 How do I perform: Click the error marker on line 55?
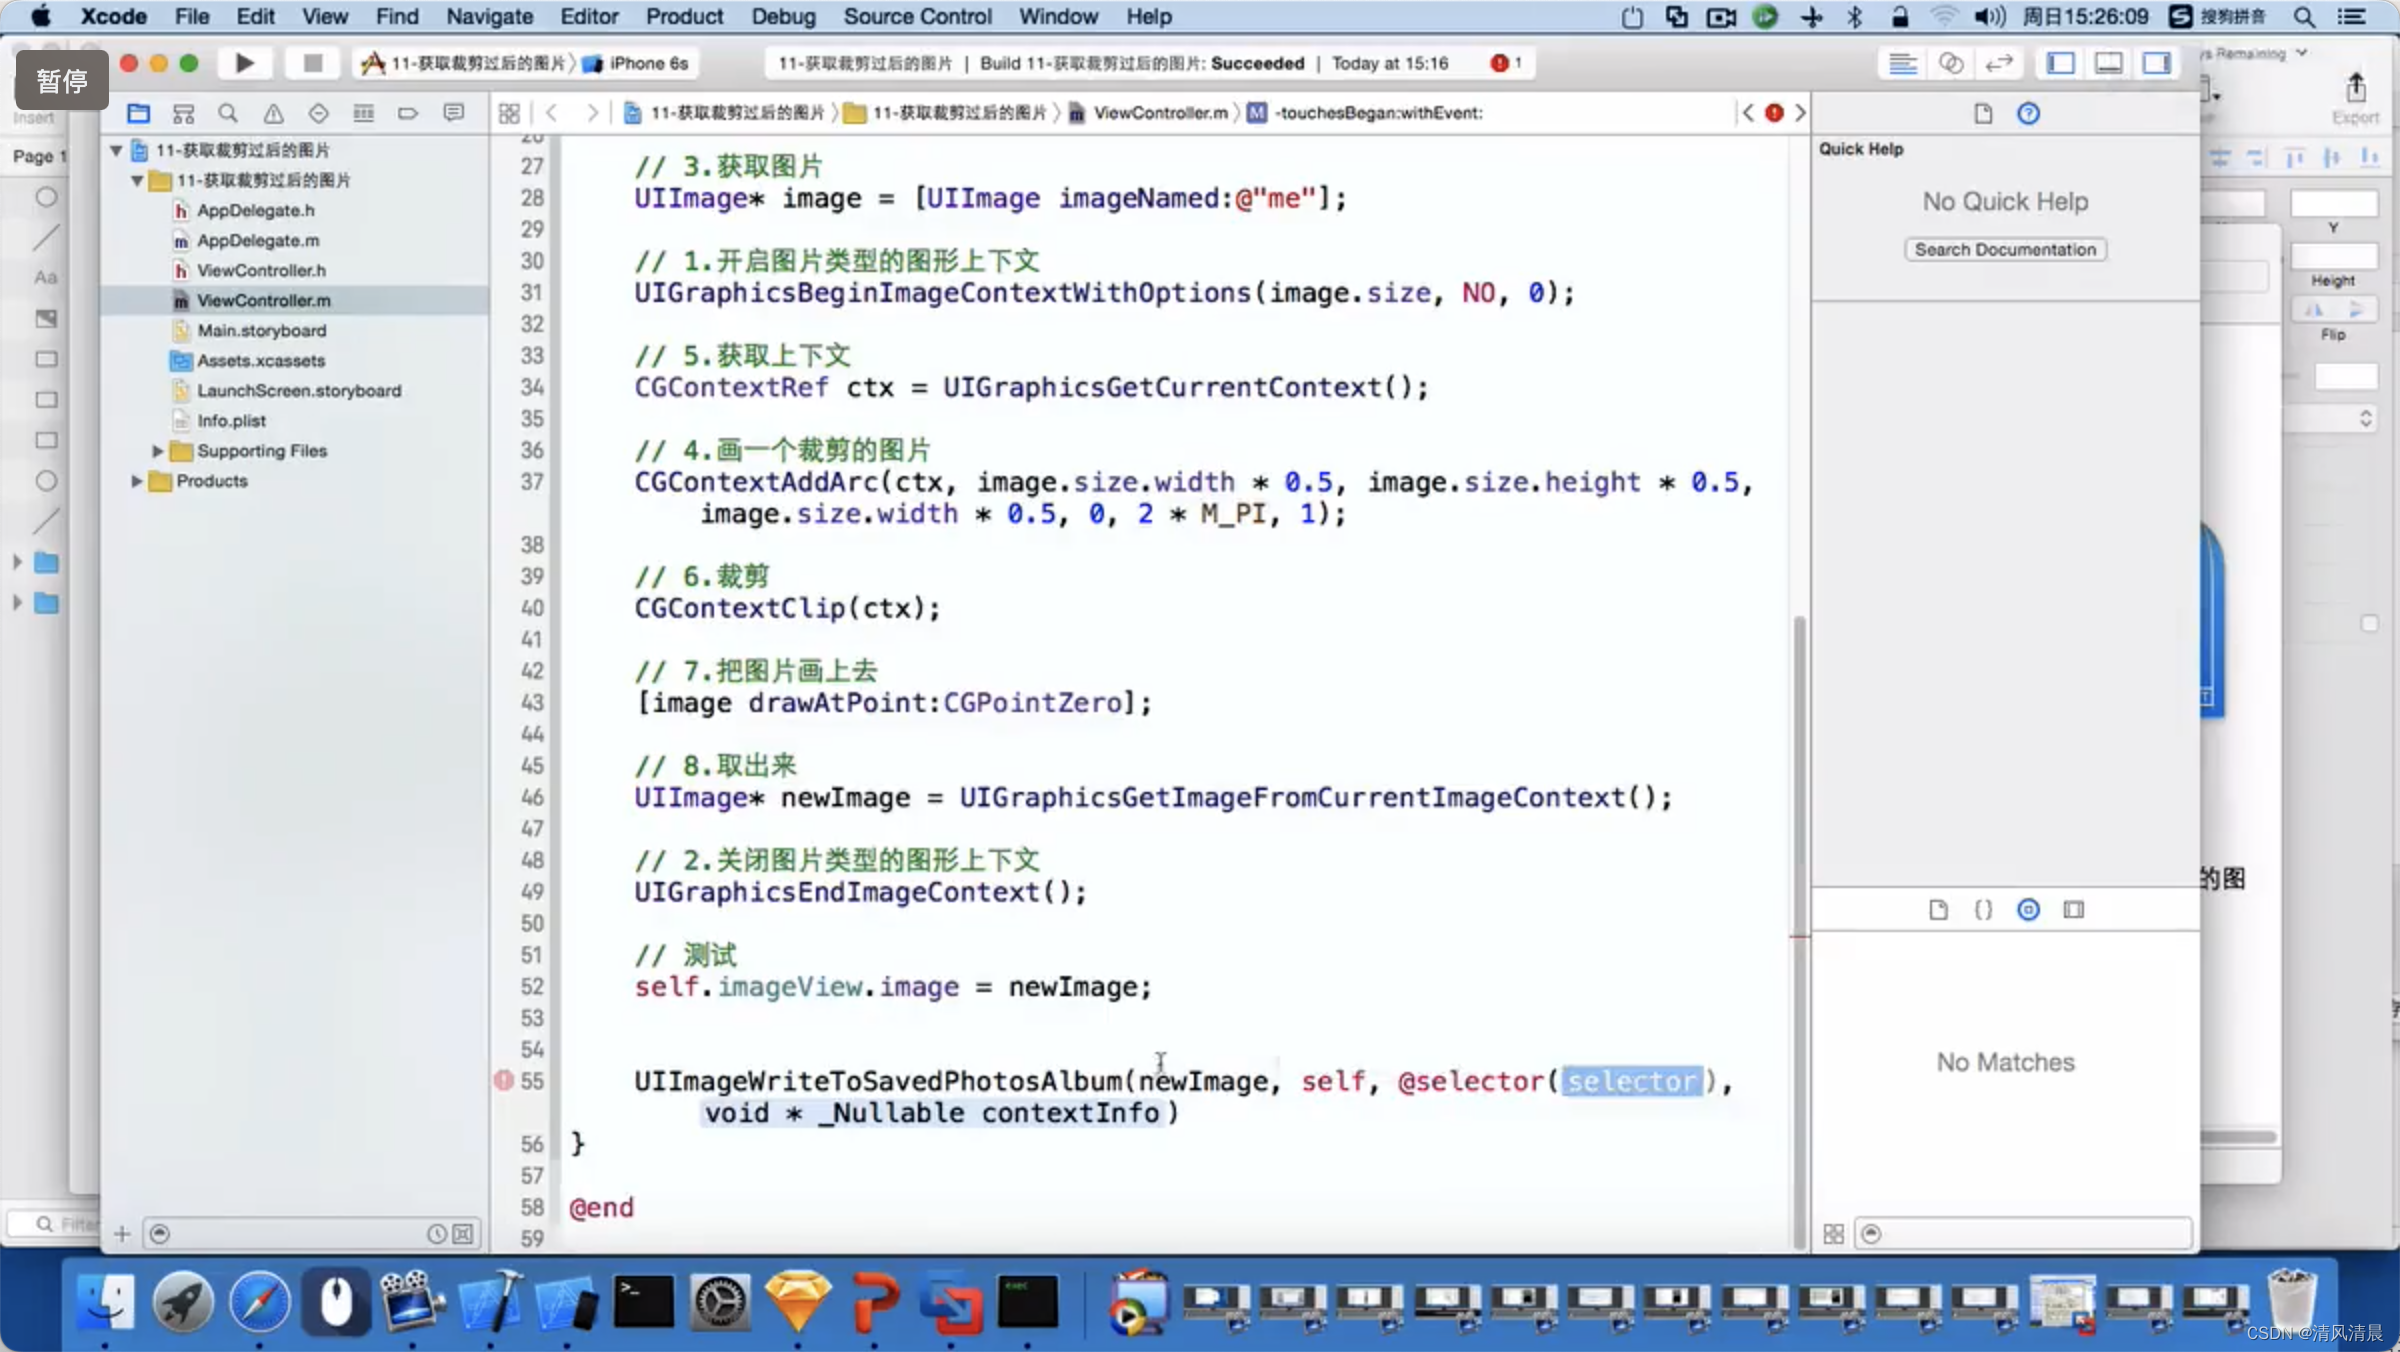(504, 1080)
